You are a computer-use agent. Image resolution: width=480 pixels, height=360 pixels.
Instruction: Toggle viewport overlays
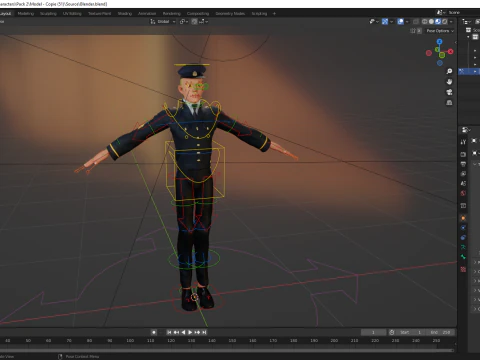401,22
